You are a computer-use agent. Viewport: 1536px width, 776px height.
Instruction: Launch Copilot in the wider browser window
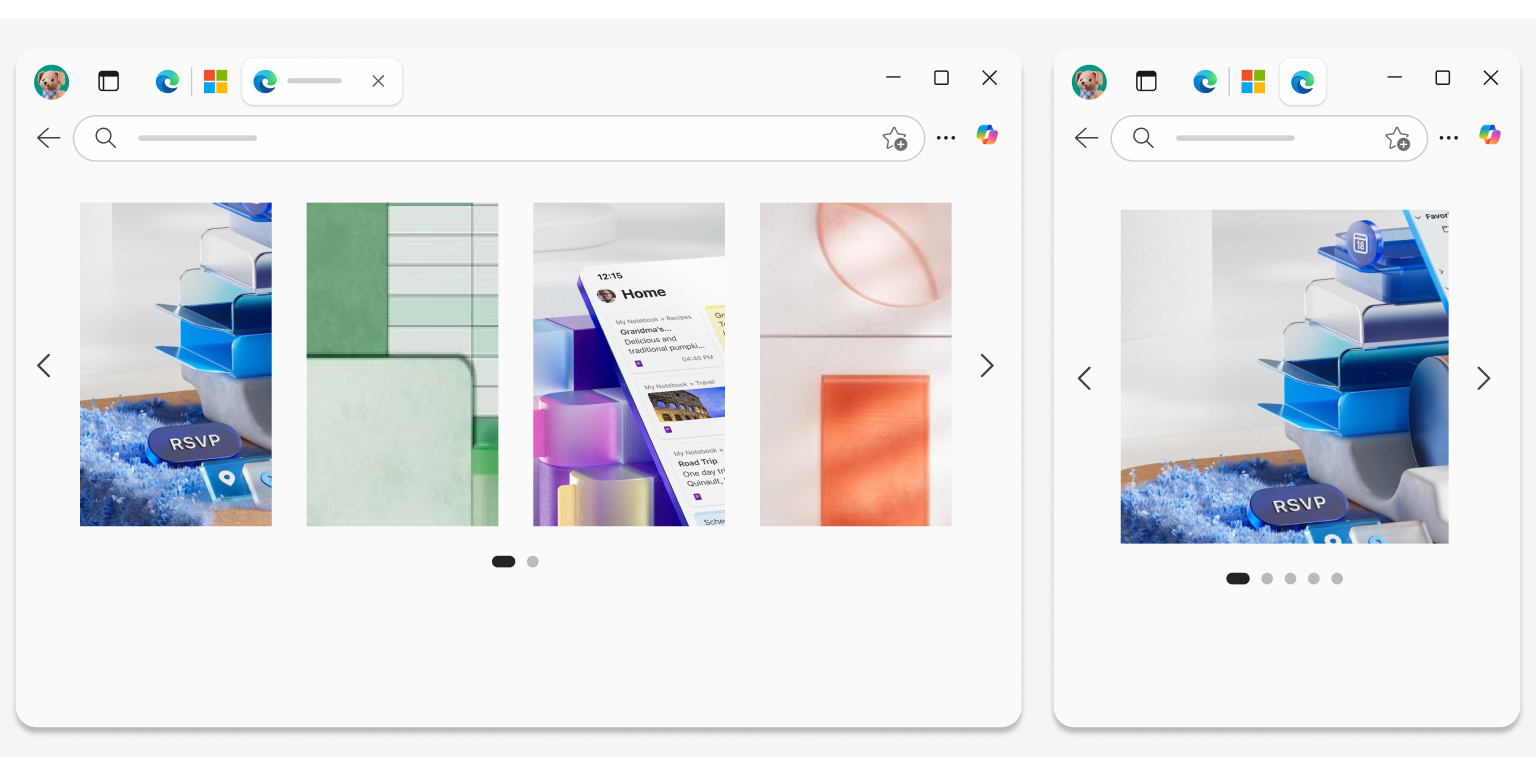click(987, 135)
